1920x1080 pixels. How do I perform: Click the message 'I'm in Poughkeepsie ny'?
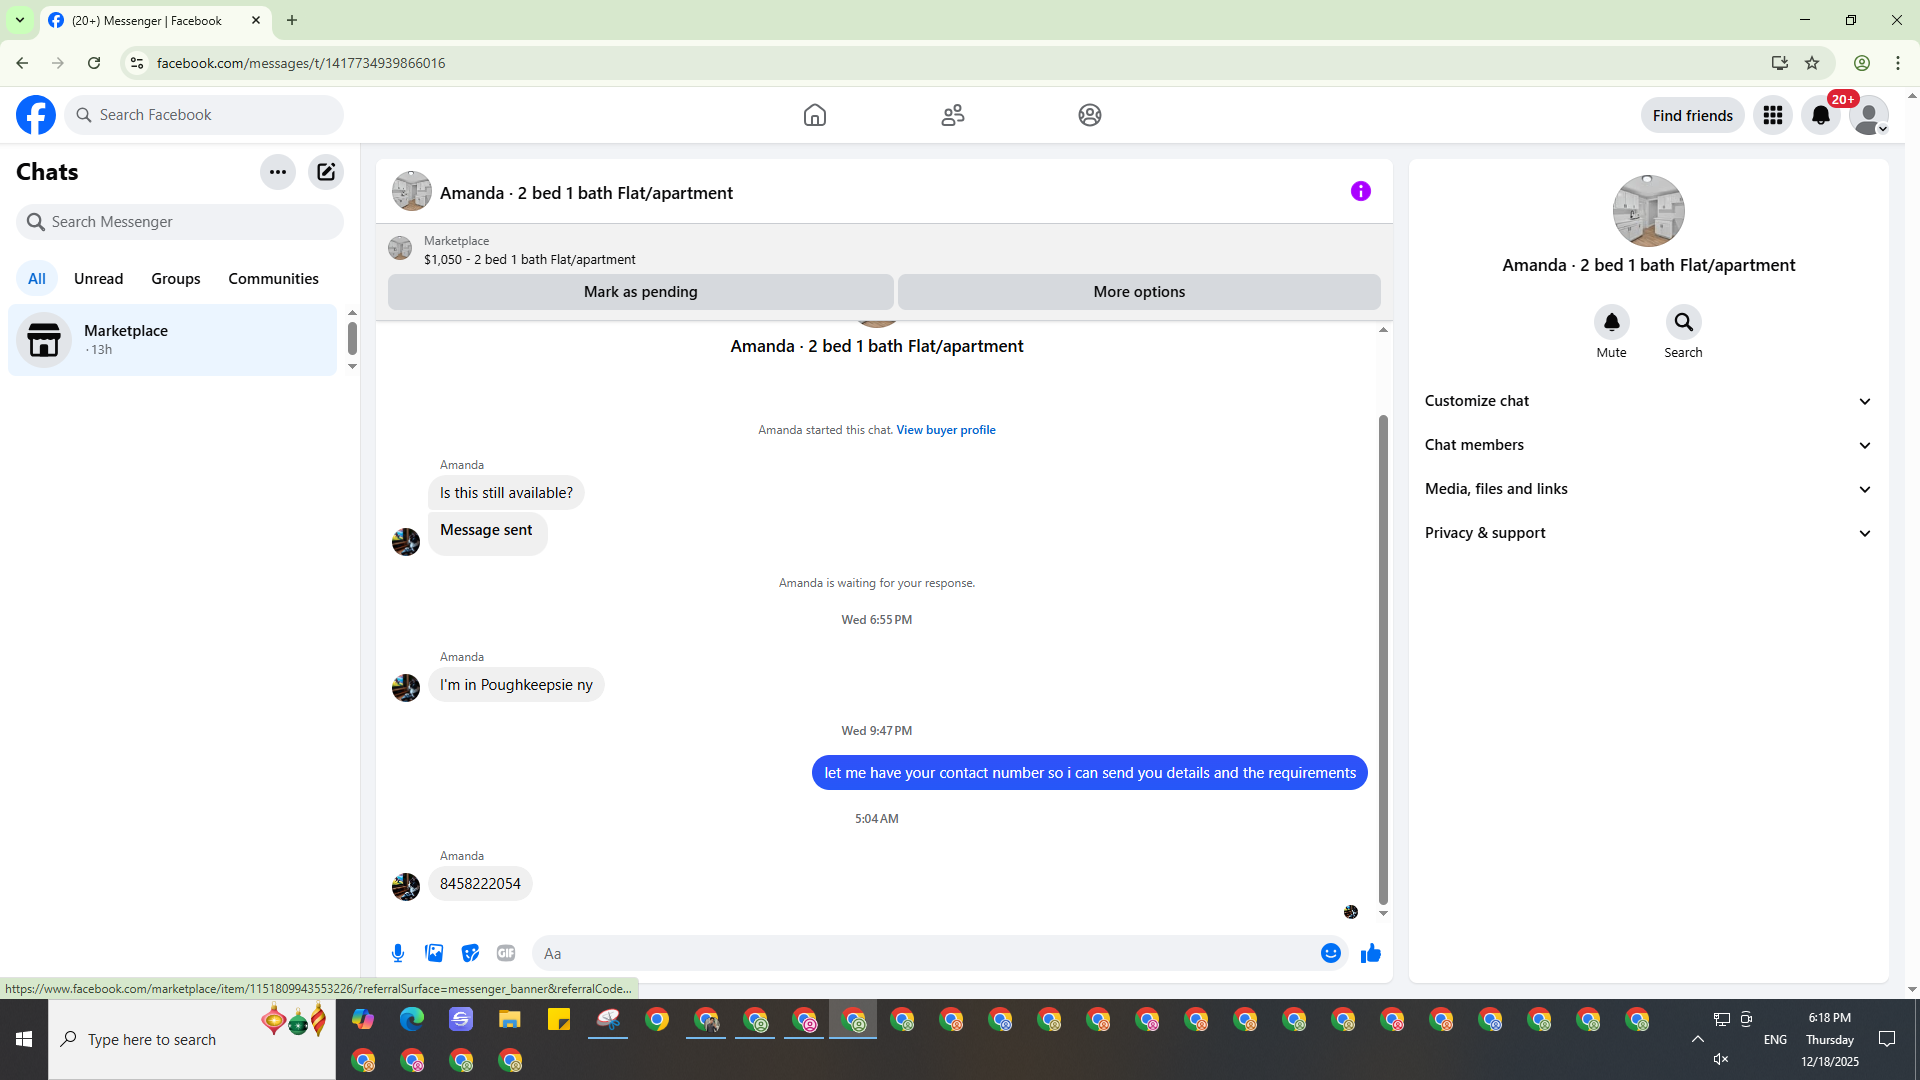tap(516, 685)
